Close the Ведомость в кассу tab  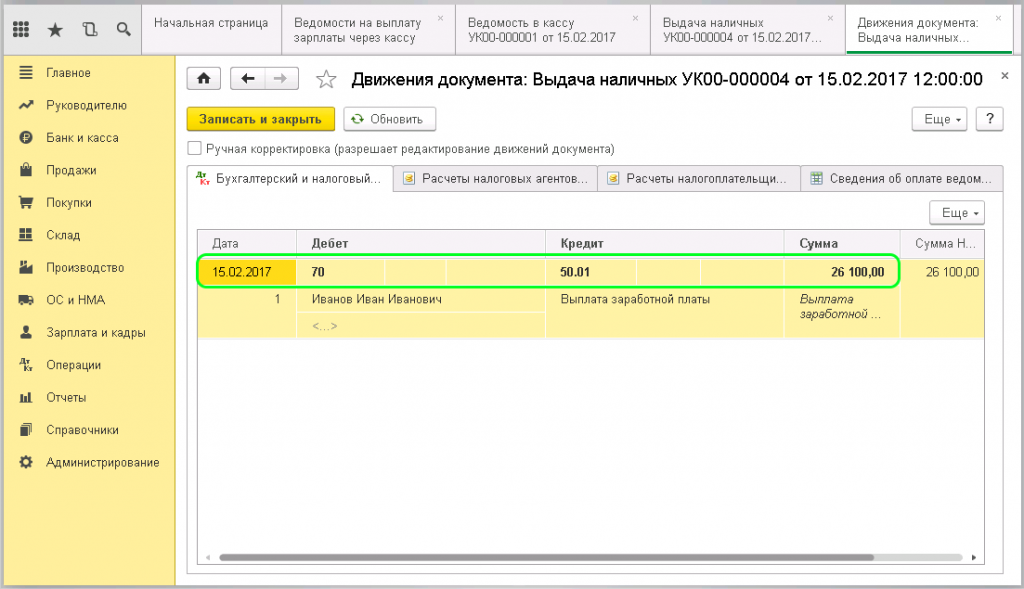(636, 18)
